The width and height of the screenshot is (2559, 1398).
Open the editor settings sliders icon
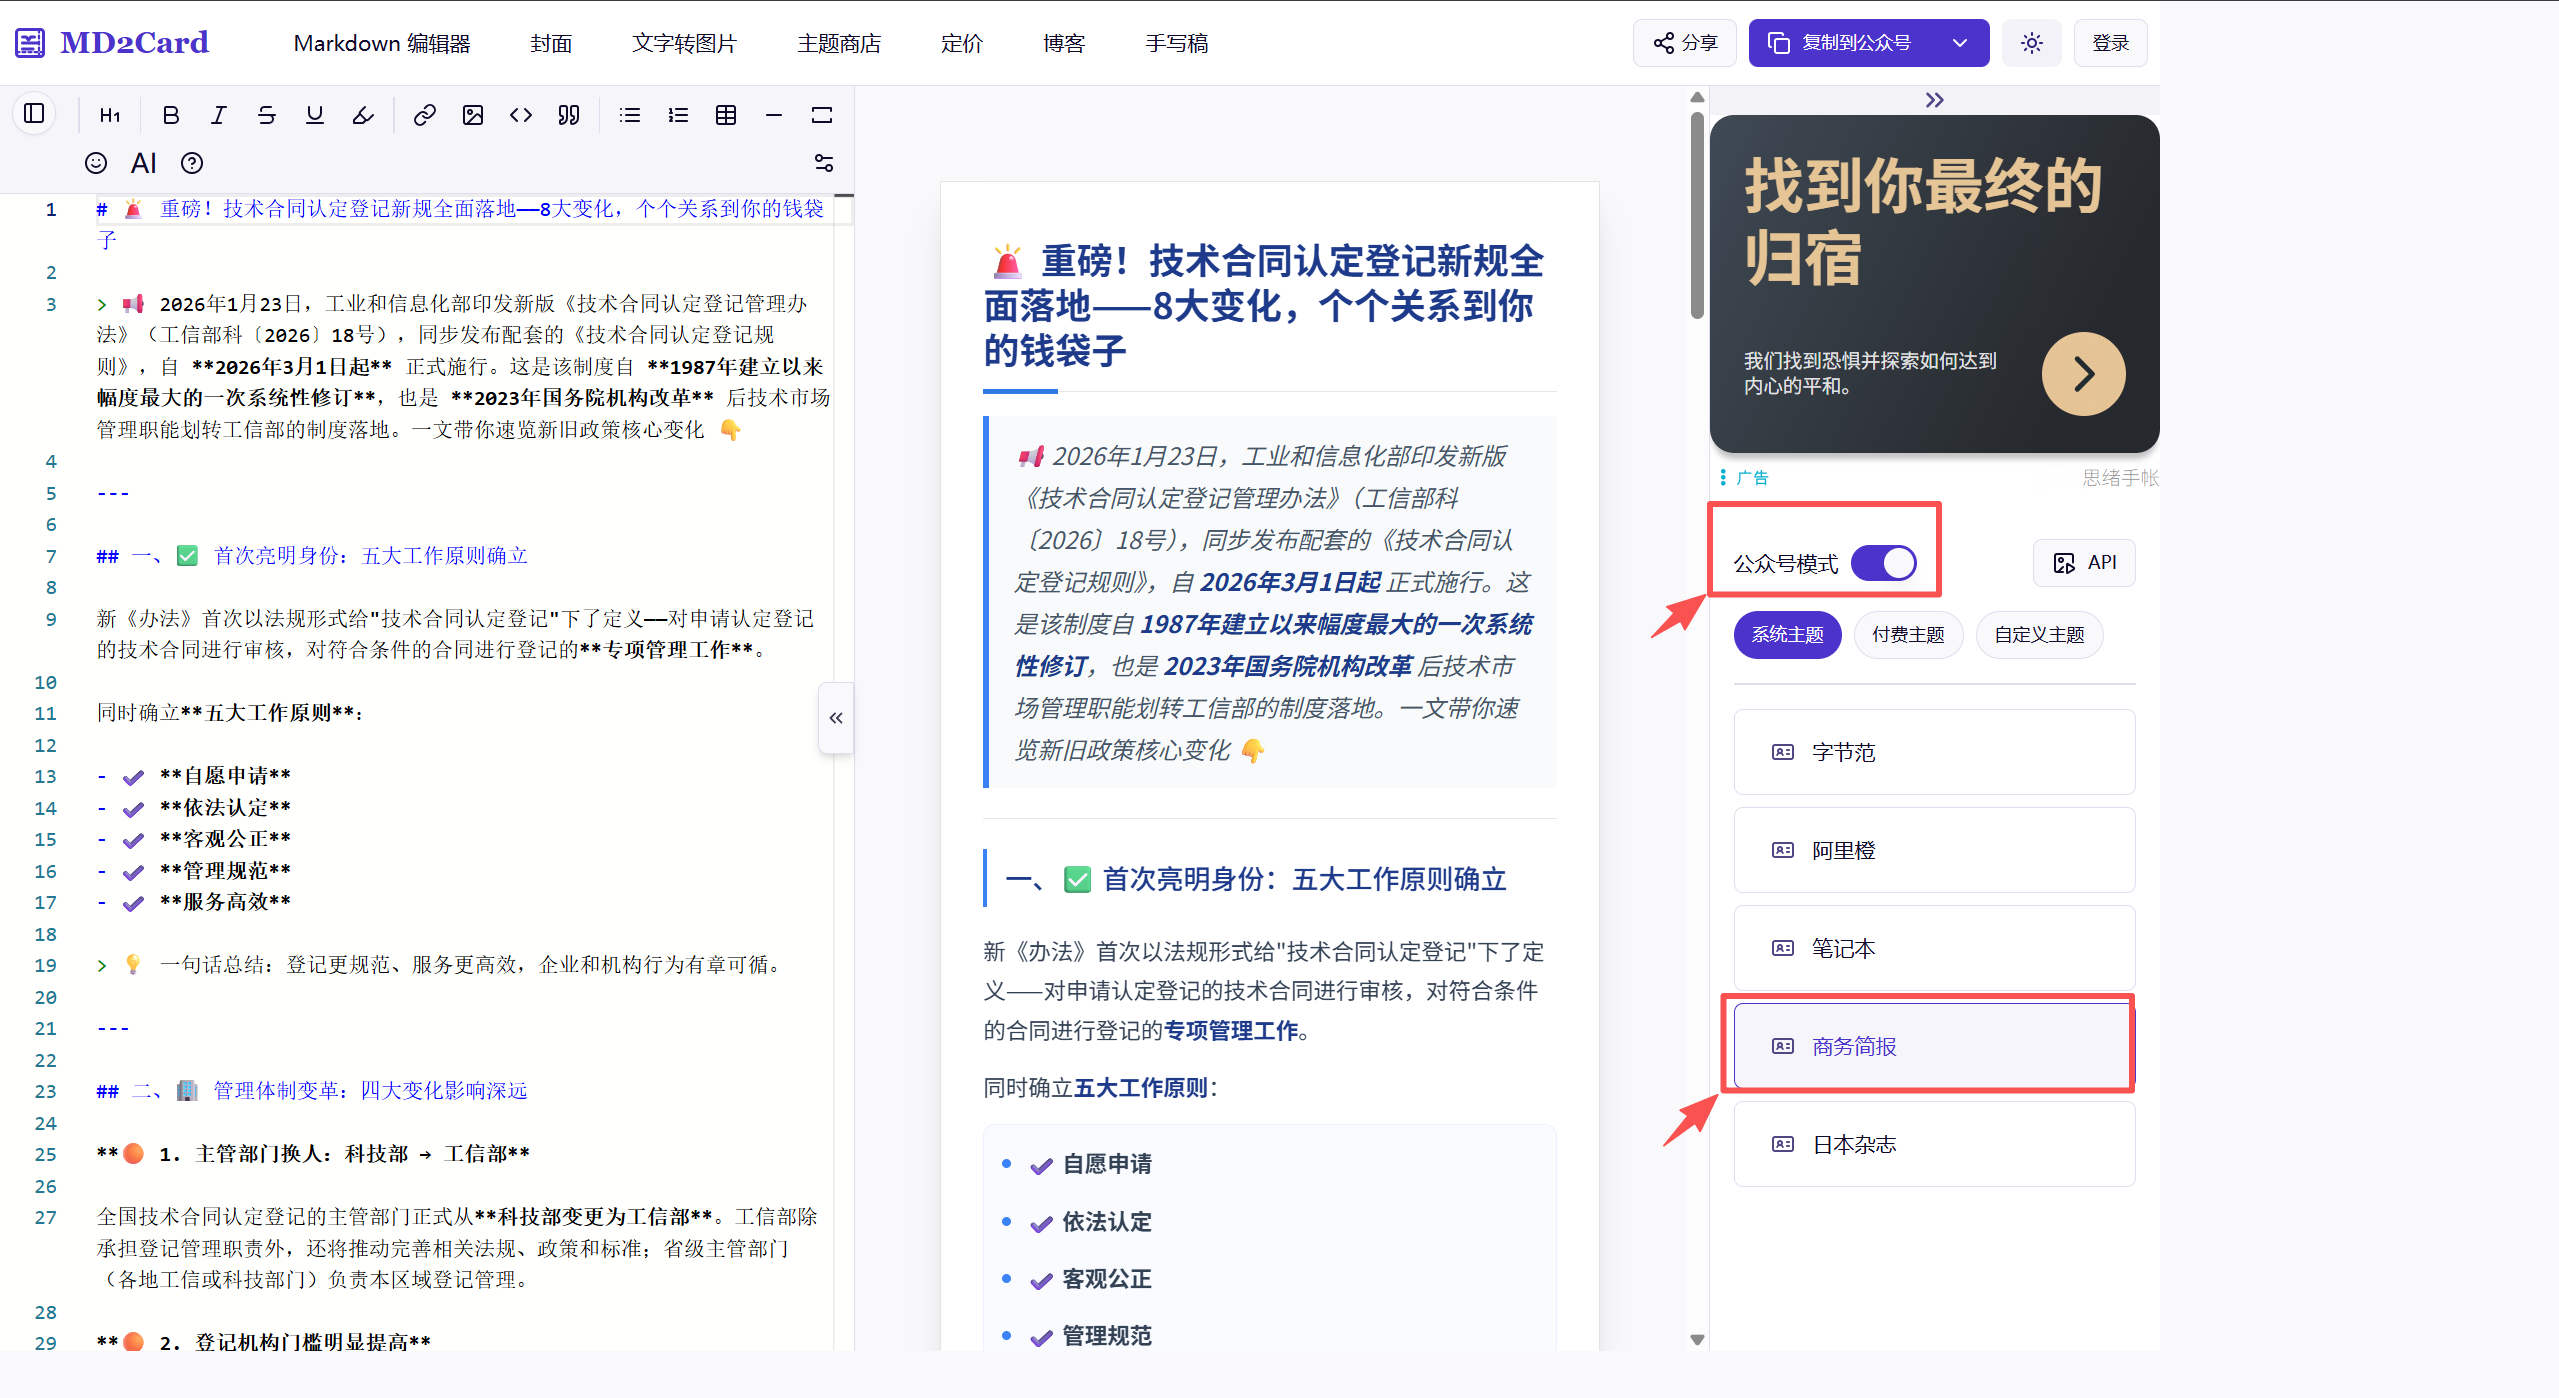tap(824, 163)
